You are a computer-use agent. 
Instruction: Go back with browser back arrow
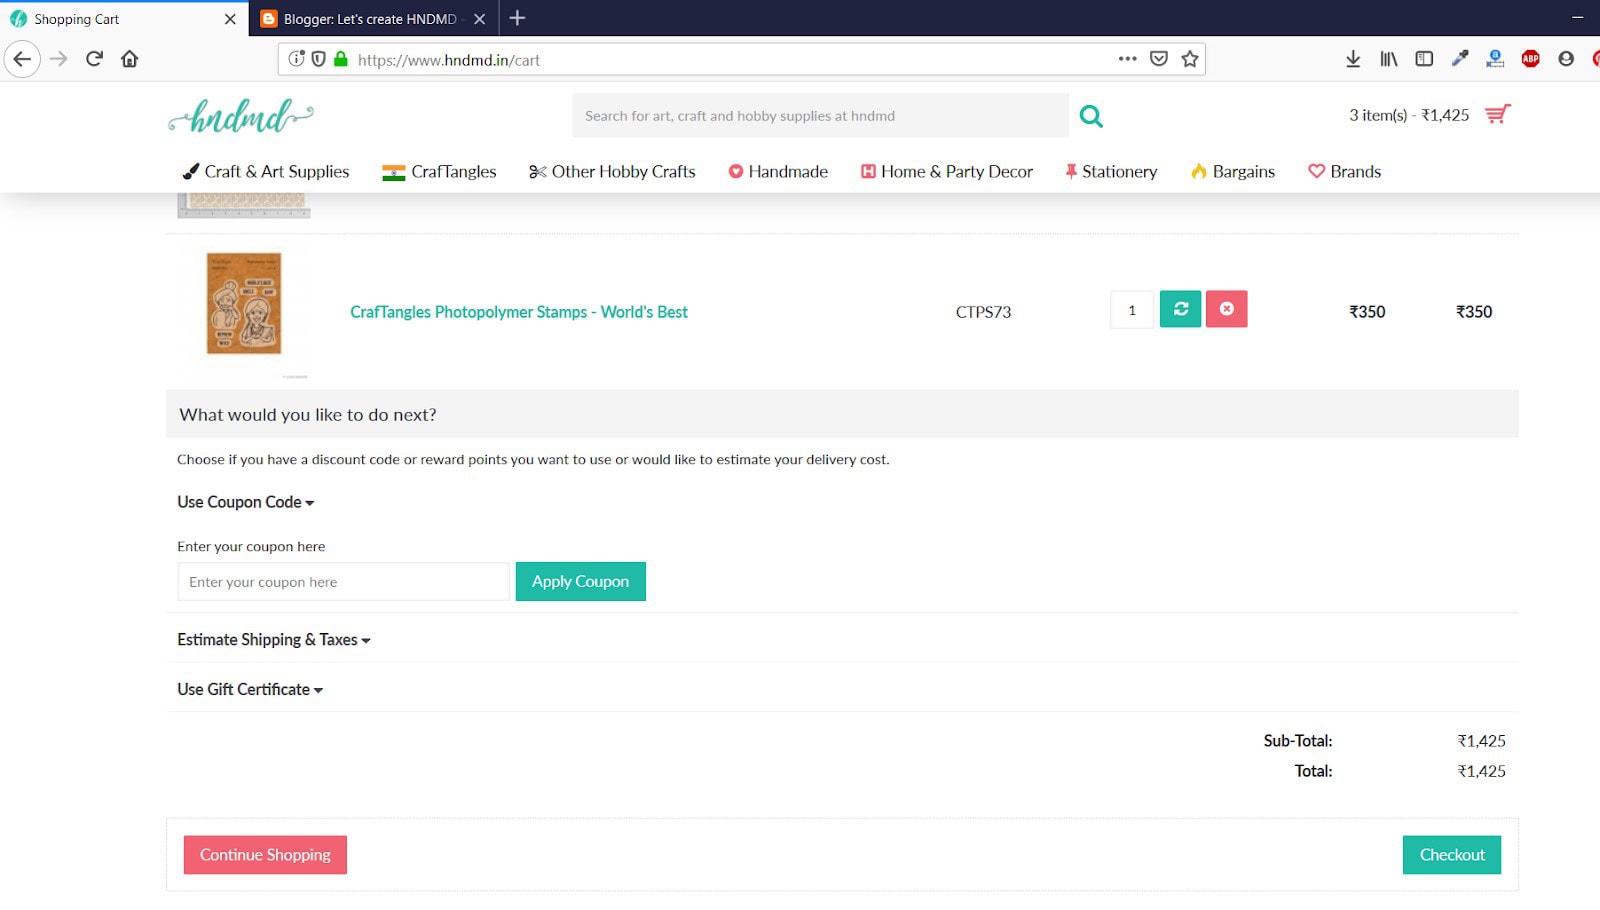[22, 59]
